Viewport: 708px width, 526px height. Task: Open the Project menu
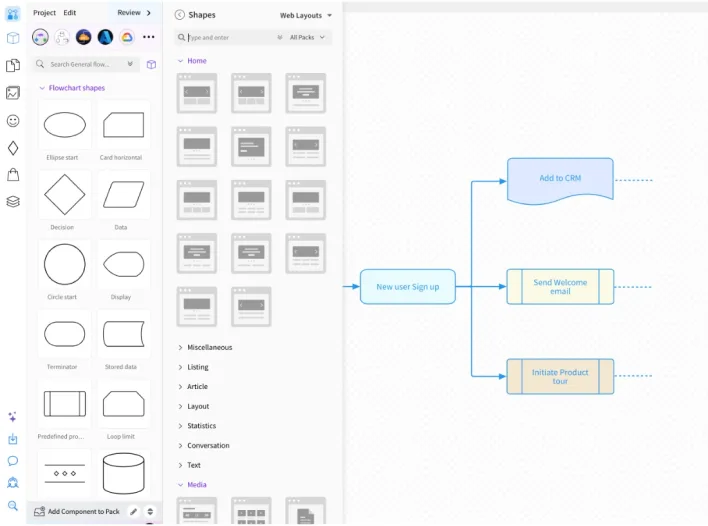(x=44, y=13)
